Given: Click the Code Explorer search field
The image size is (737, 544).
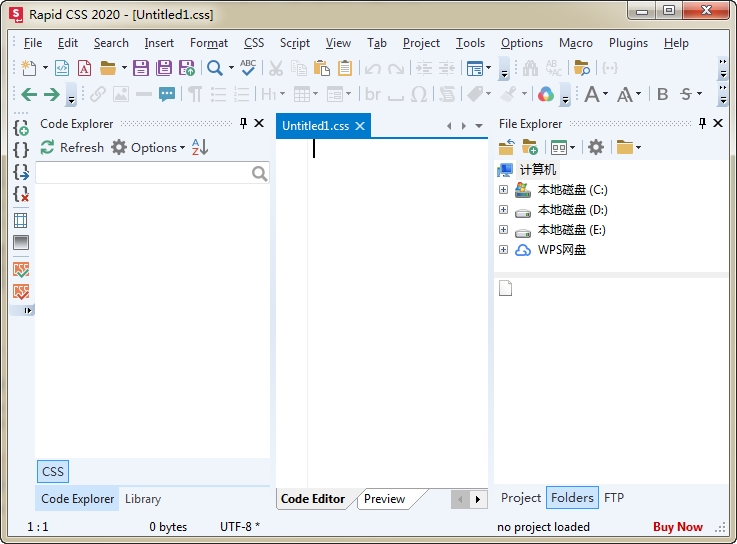Looking at the screenshot, I should pos(152,173).
